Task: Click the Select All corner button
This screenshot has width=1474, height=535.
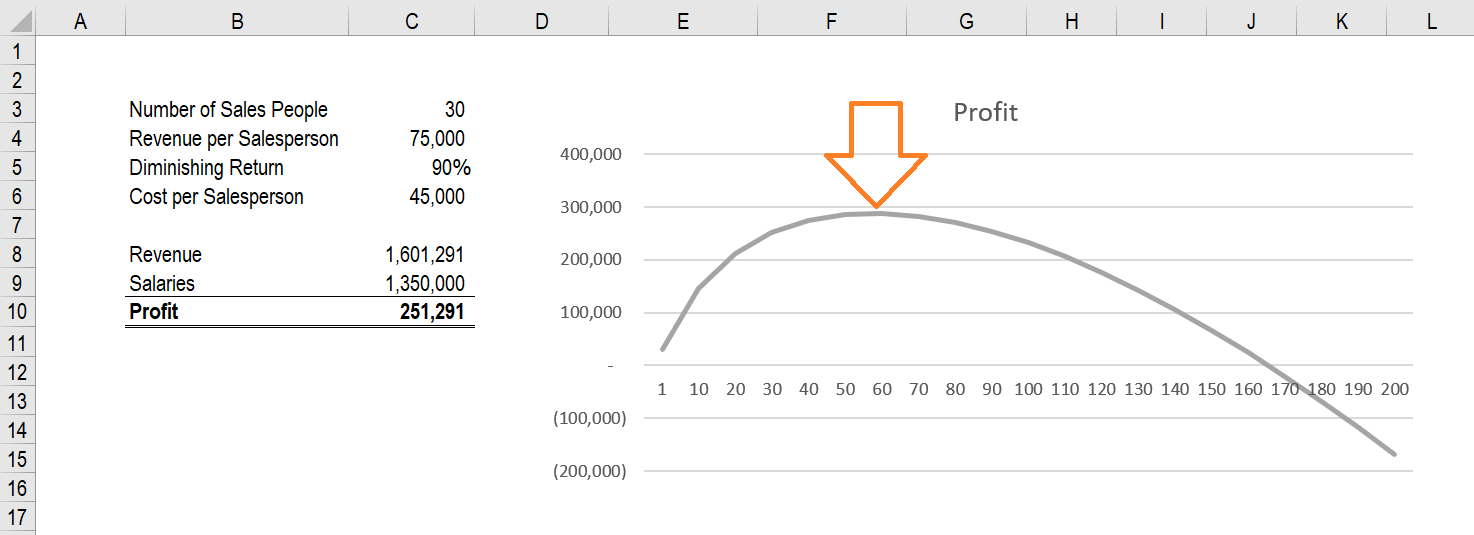Action: coord(18,21)
